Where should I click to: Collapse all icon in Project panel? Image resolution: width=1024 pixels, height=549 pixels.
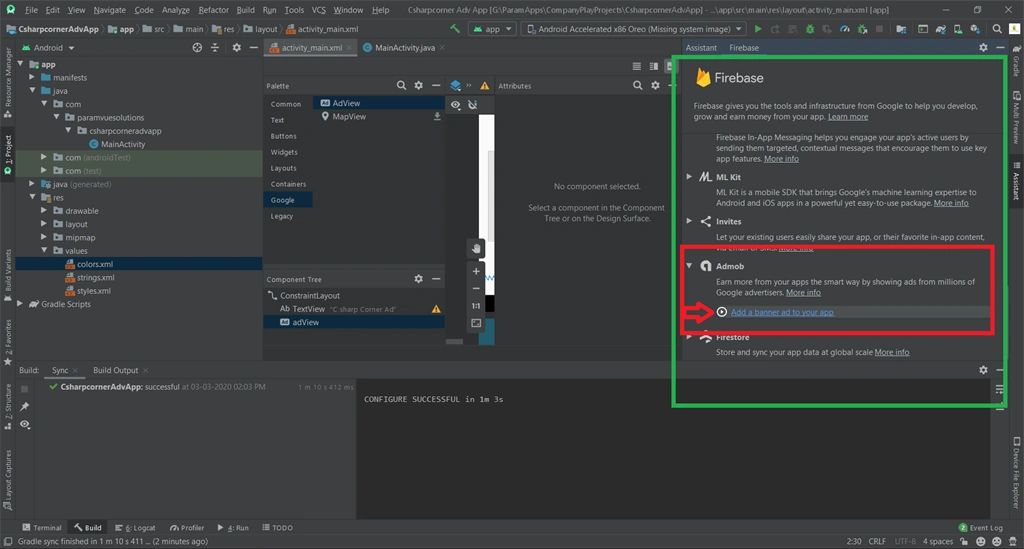(215, 48)
